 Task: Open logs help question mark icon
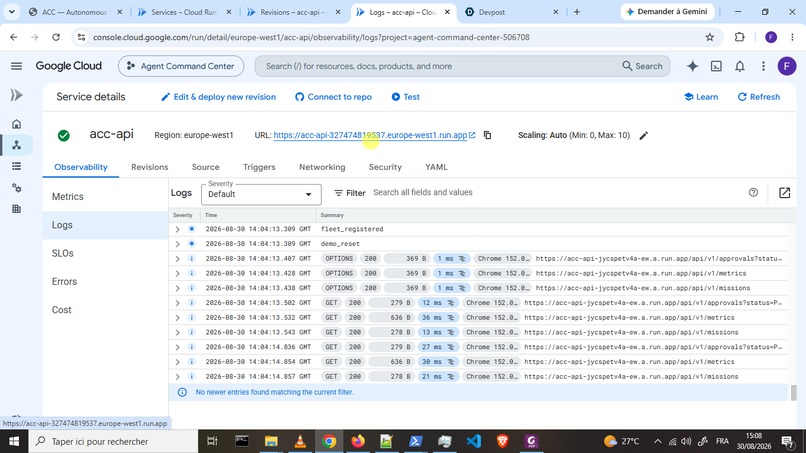tap(753, 192)
